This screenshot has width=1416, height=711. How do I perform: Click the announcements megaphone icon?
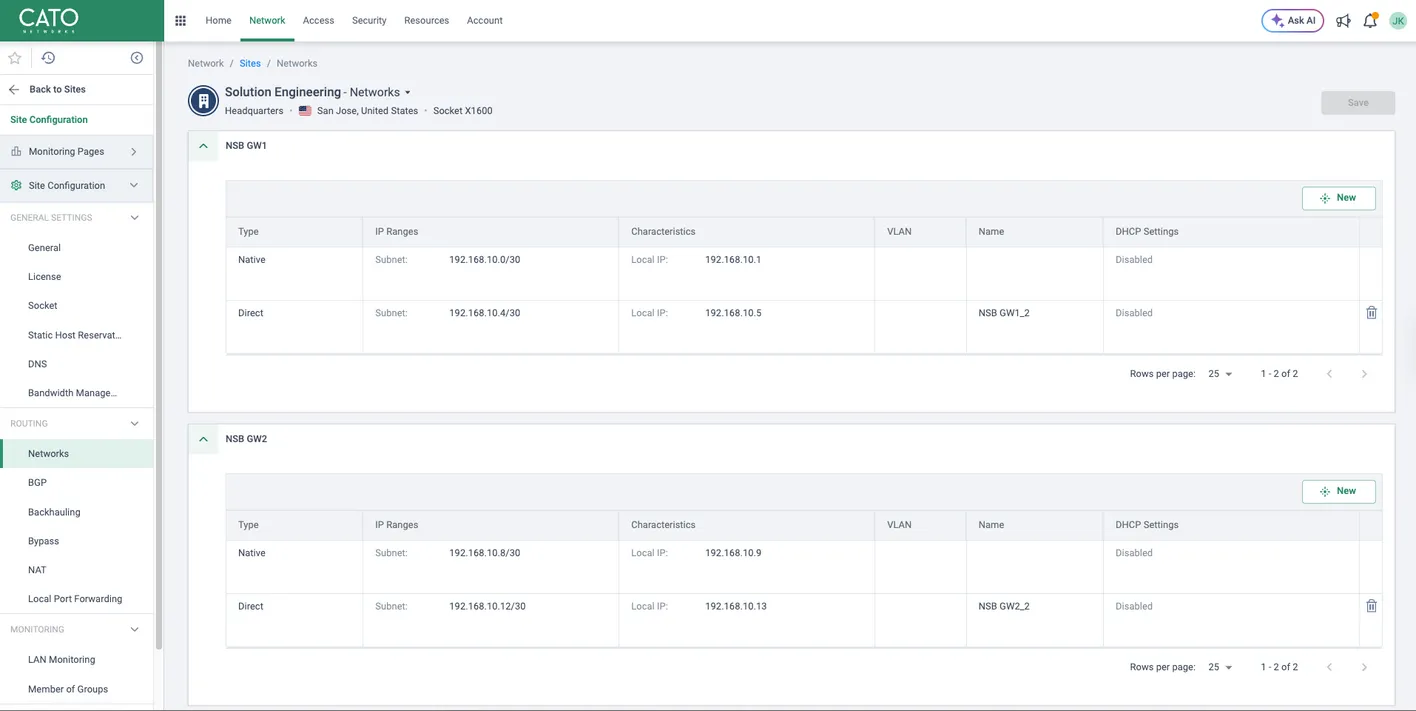(1343, 20)
